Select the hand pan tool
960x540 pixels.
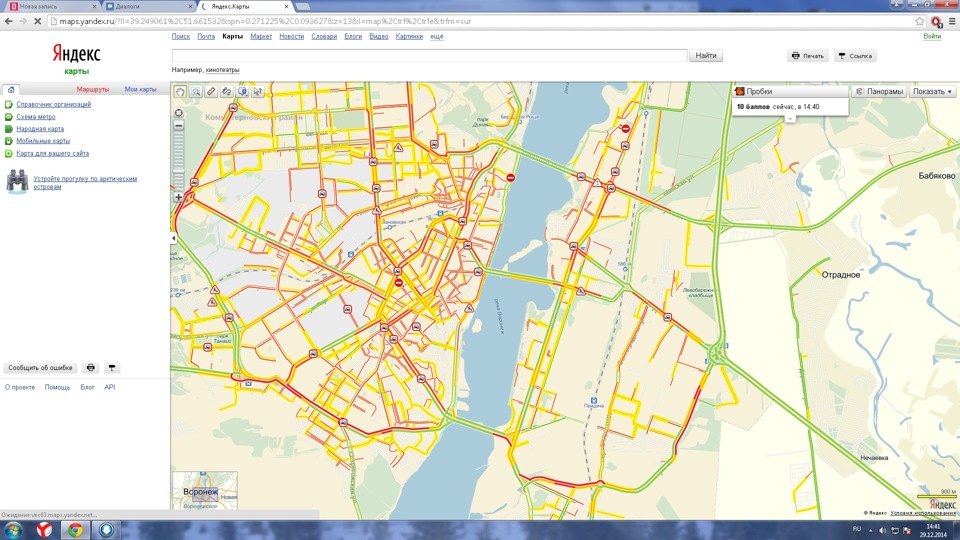(180, 91)
